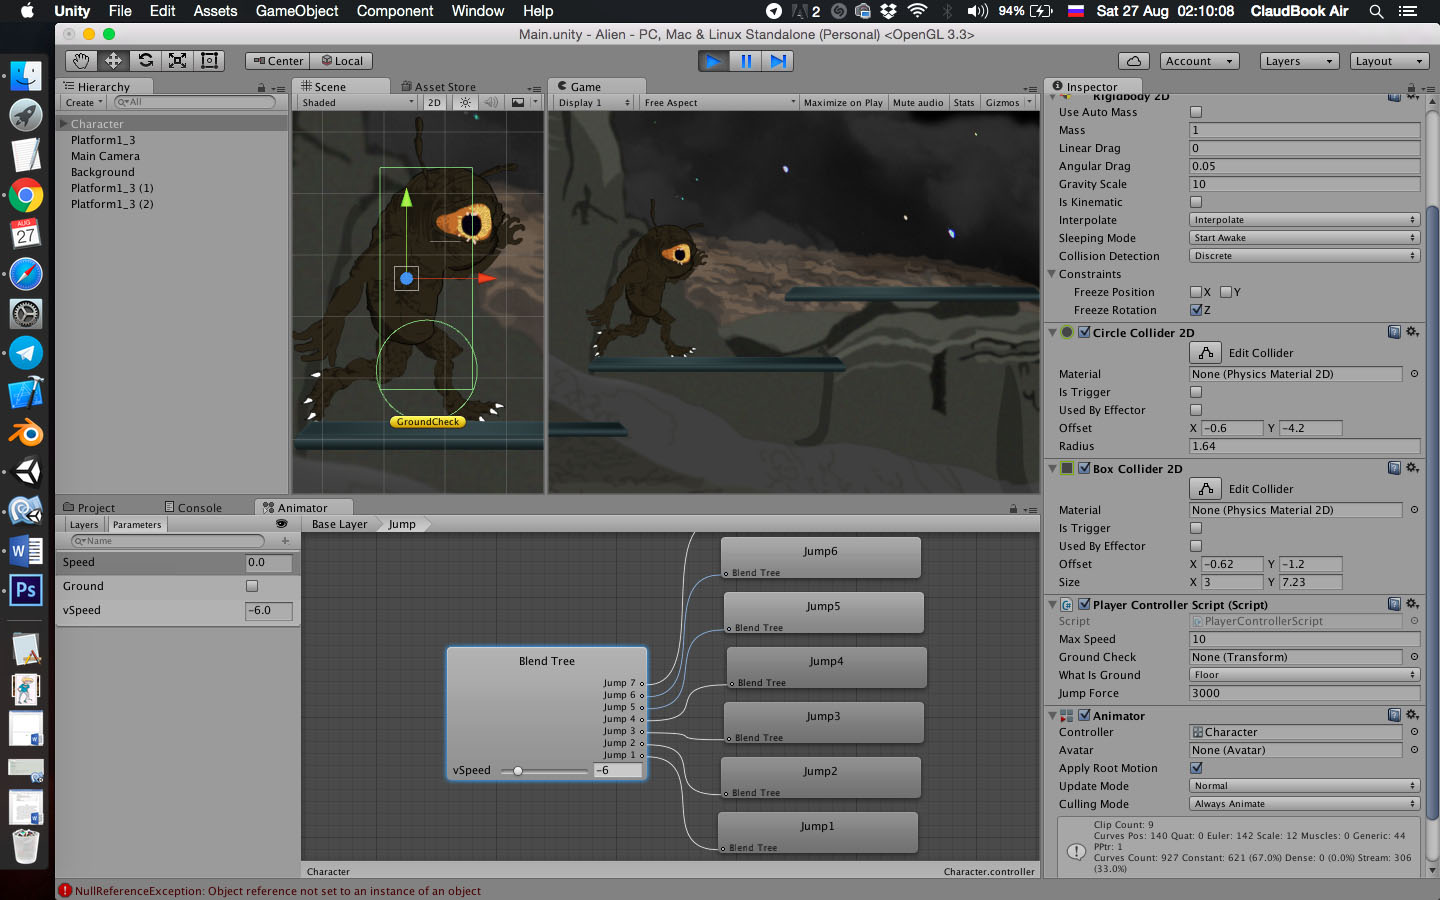The height and width of the screenshot is (900, 1440).
Task: Click the Jump Force input field
Action: 1305,693
